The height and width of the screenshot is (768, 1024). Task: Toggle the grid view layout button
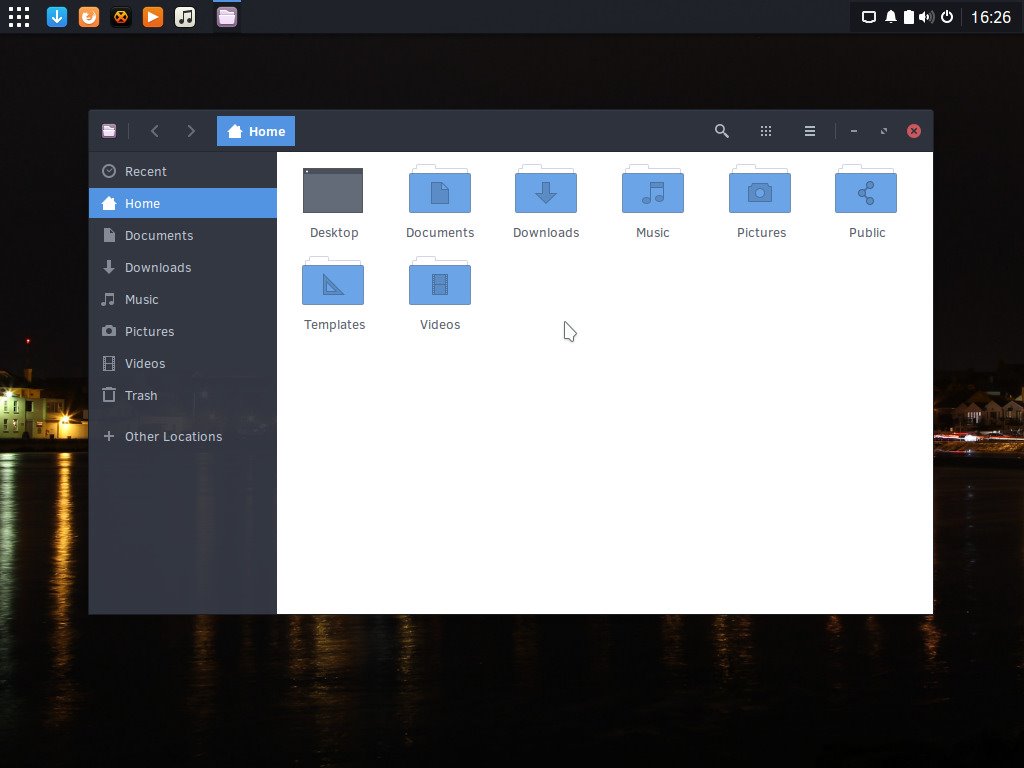point(766,131)
